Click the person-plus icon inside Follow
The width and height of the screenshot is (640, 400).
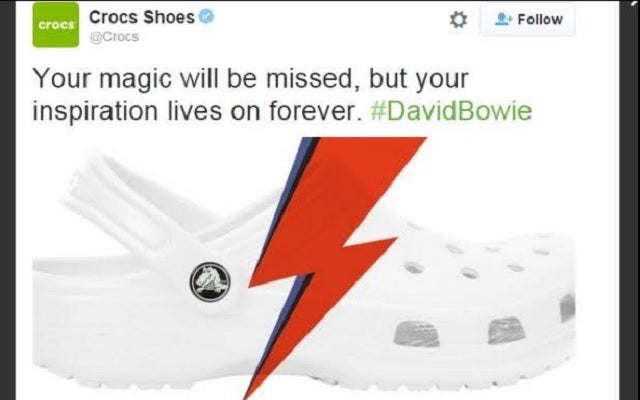(503, 19)
